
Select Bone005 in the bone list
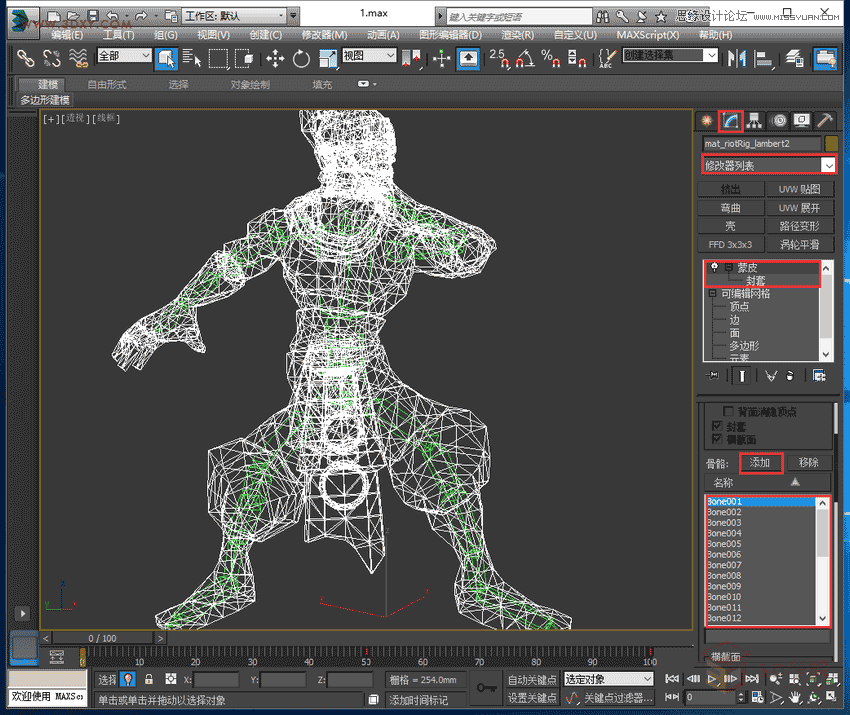(725, 544)
